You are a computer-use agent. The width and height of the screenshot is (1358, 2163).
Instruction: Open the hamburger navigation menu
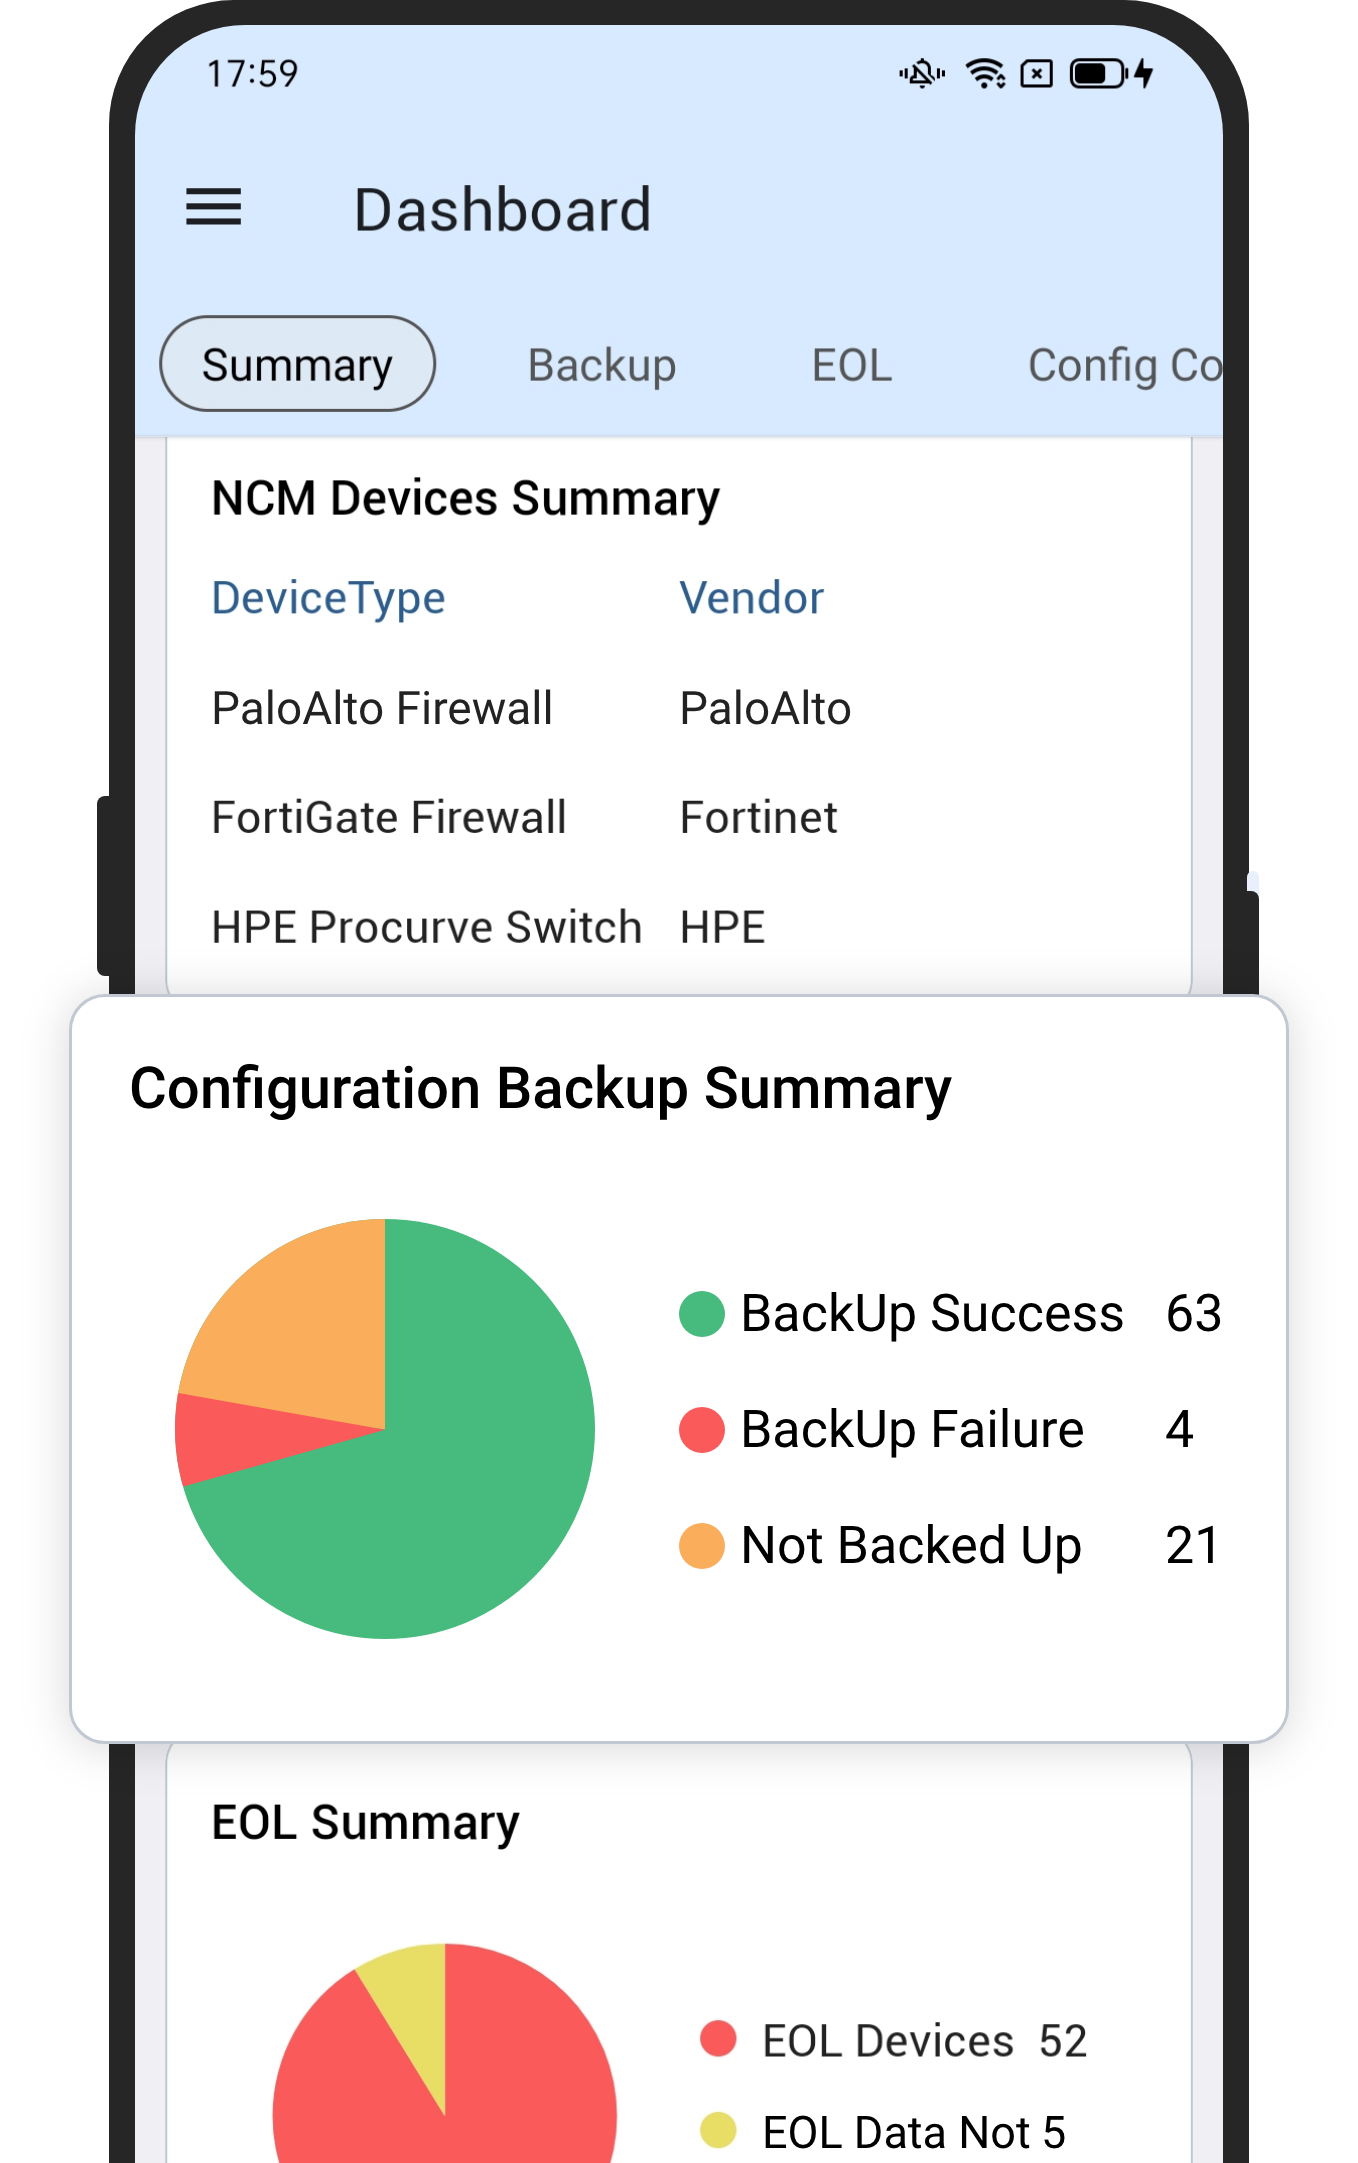tap(213, 207)
